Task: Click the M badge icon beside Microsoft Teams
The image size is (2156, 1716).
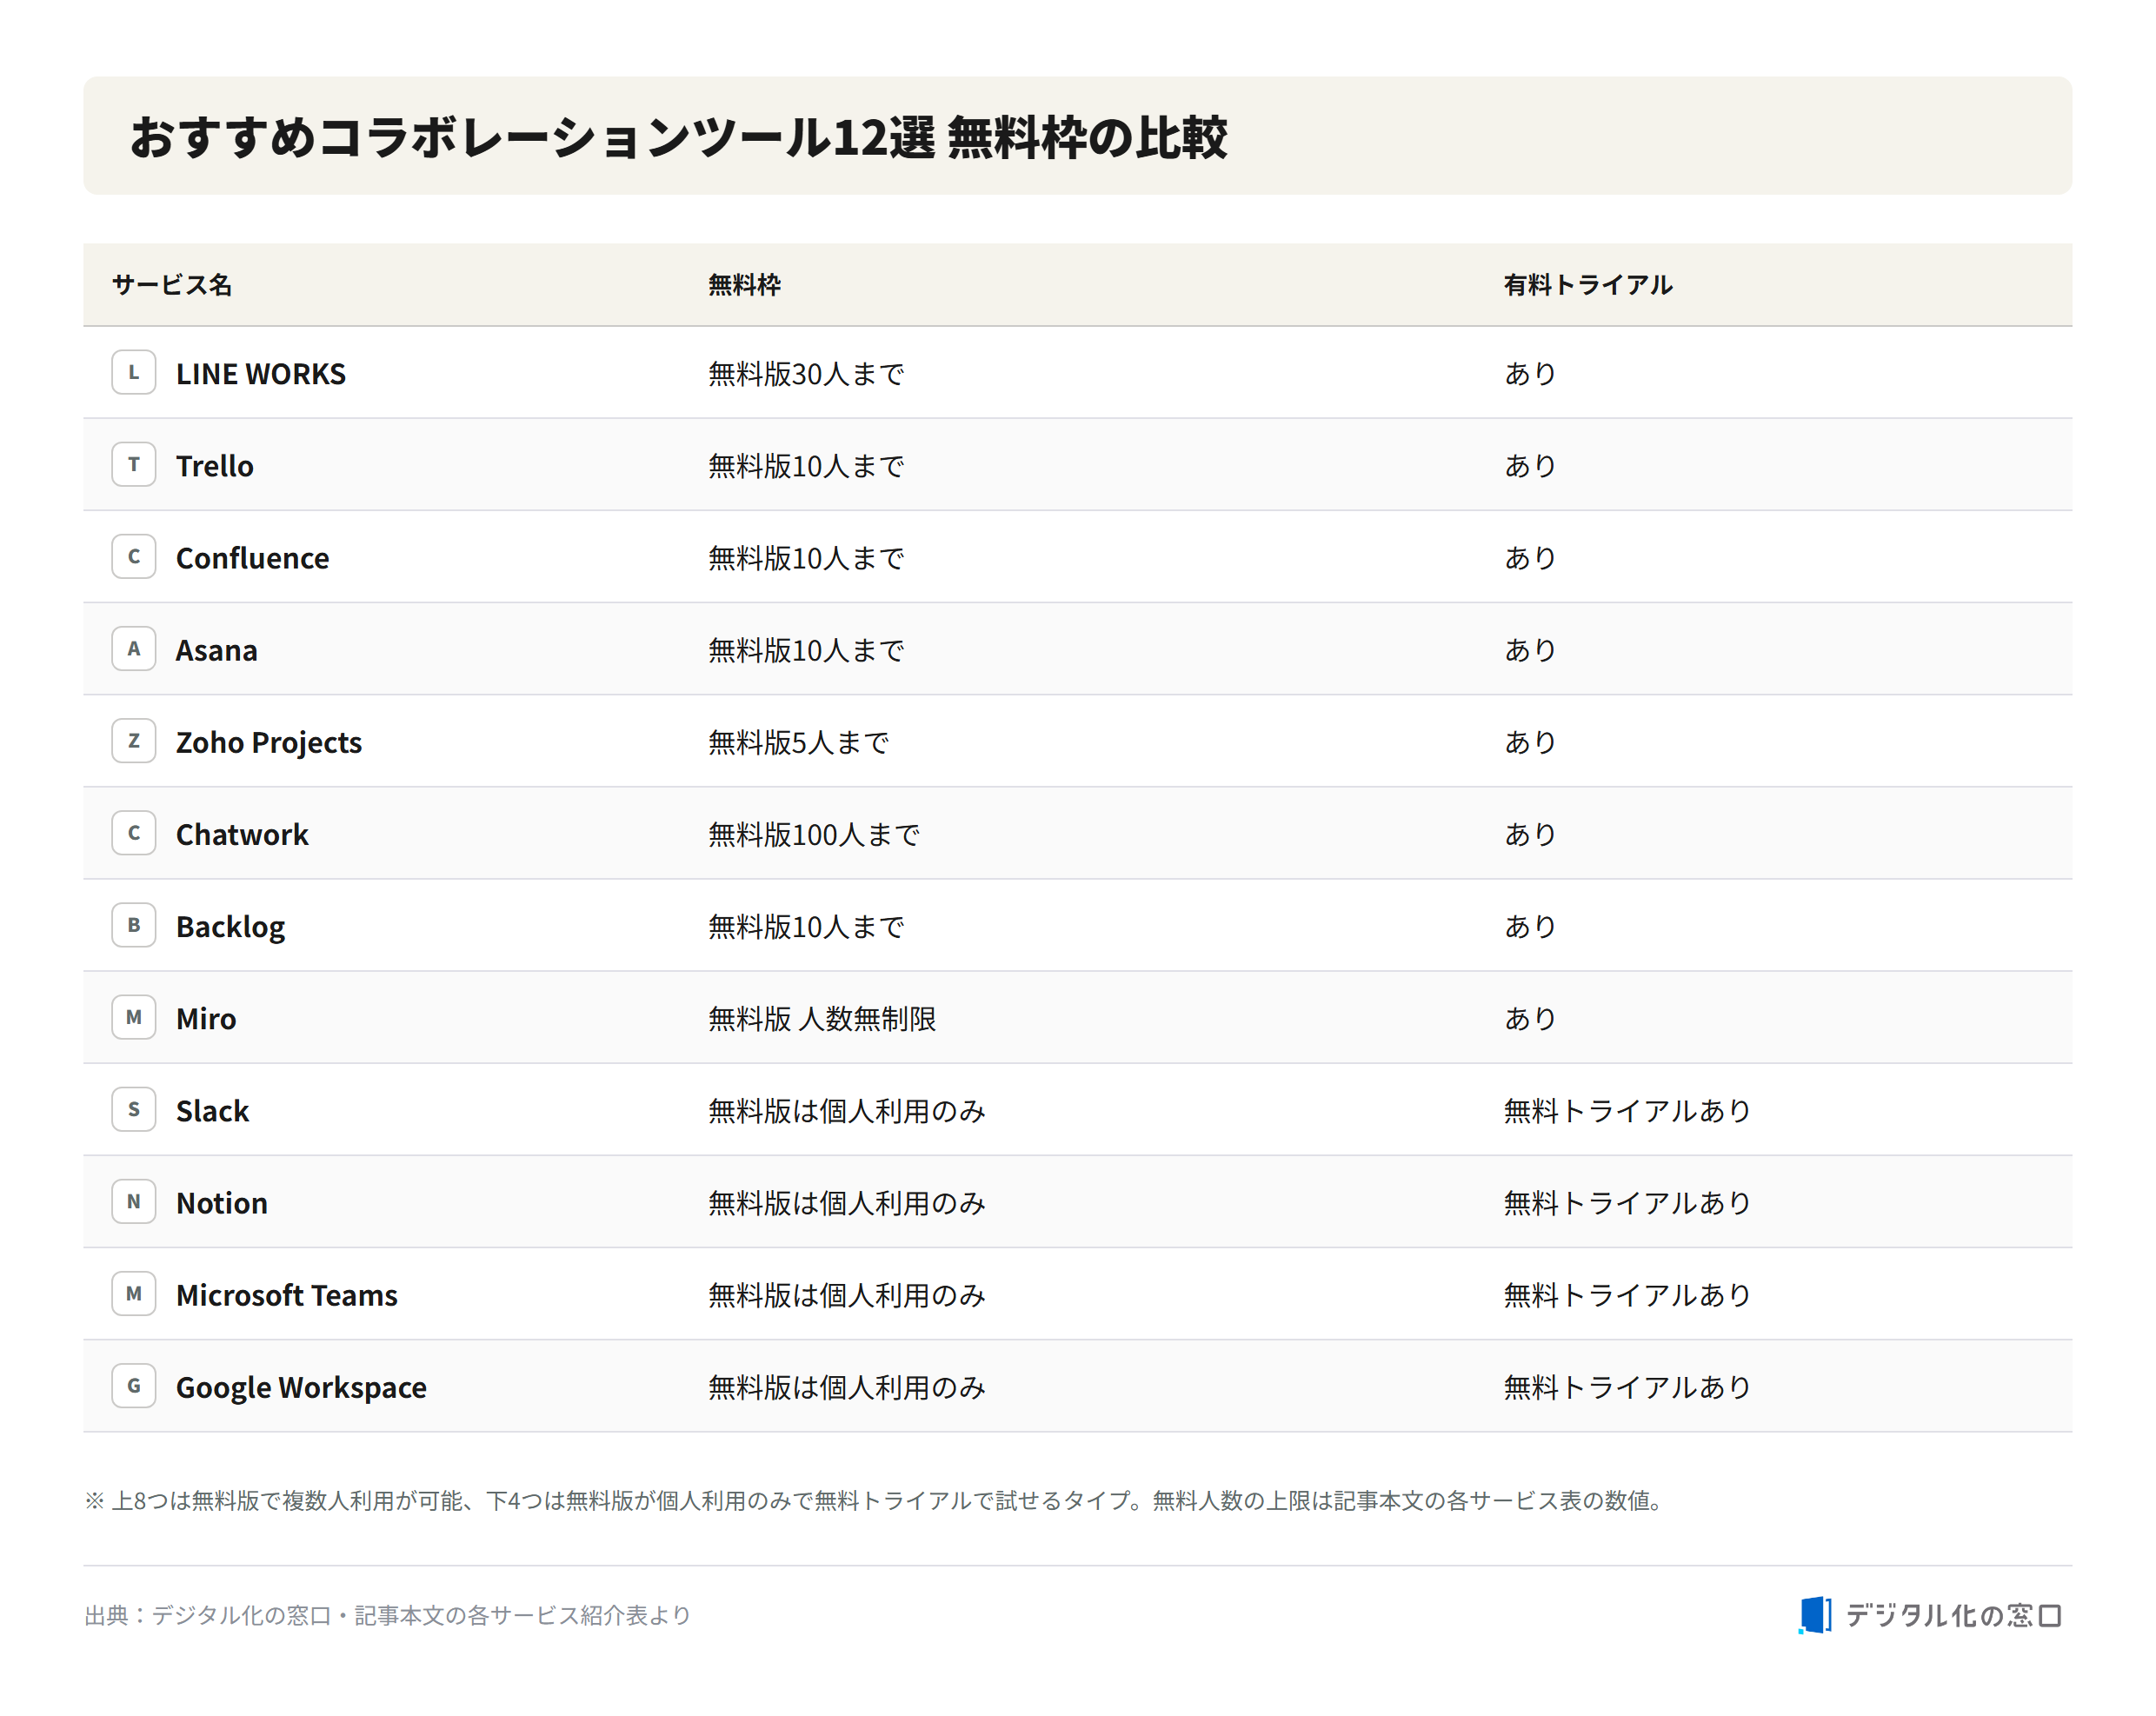Action: coord(133,1293)
